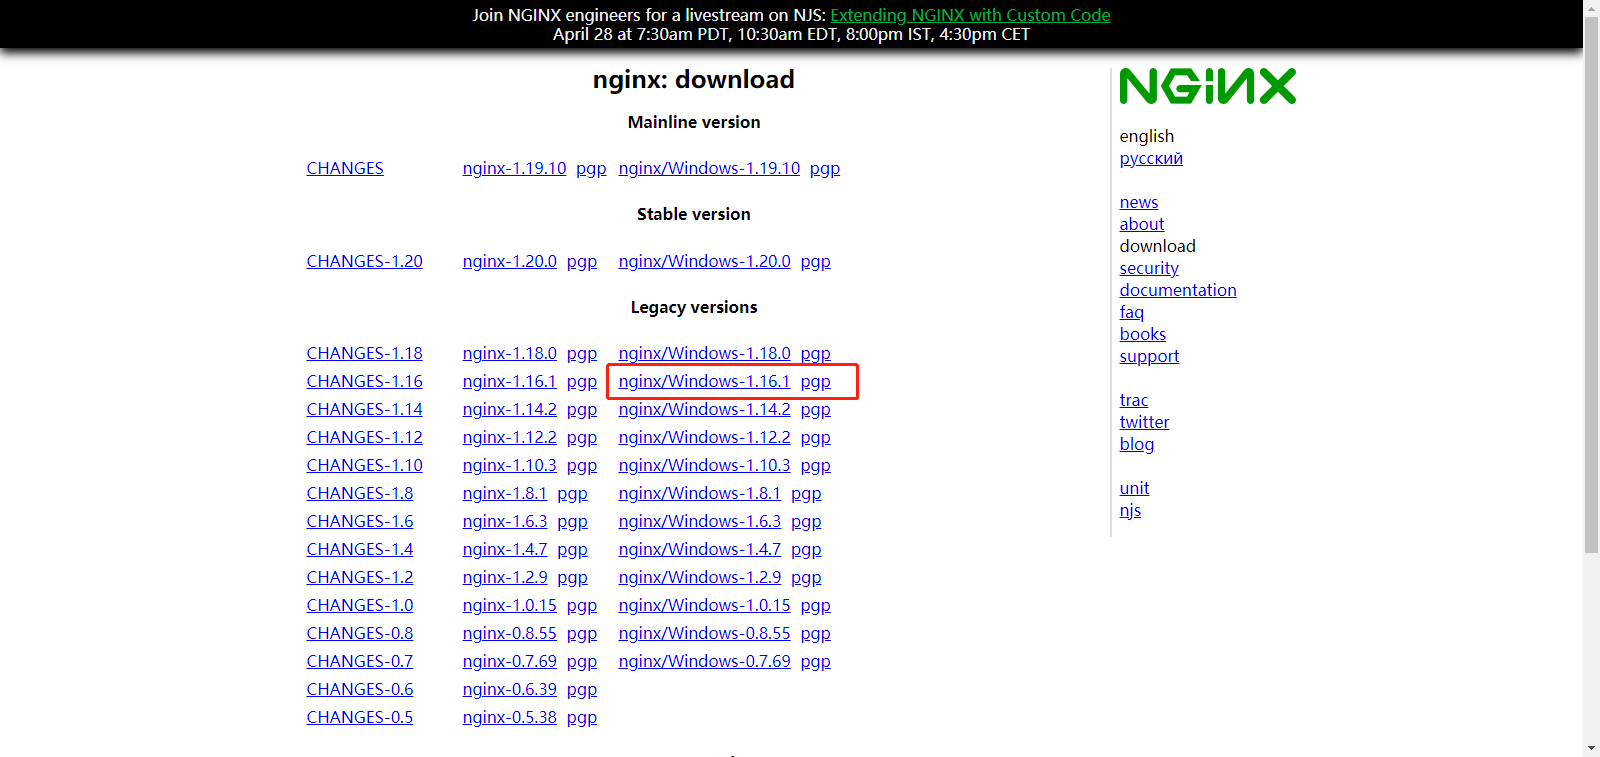Image resolution: width=1600 pixels, height=757 pixels.
Task: Open the documentation page
Action: 1178,290
